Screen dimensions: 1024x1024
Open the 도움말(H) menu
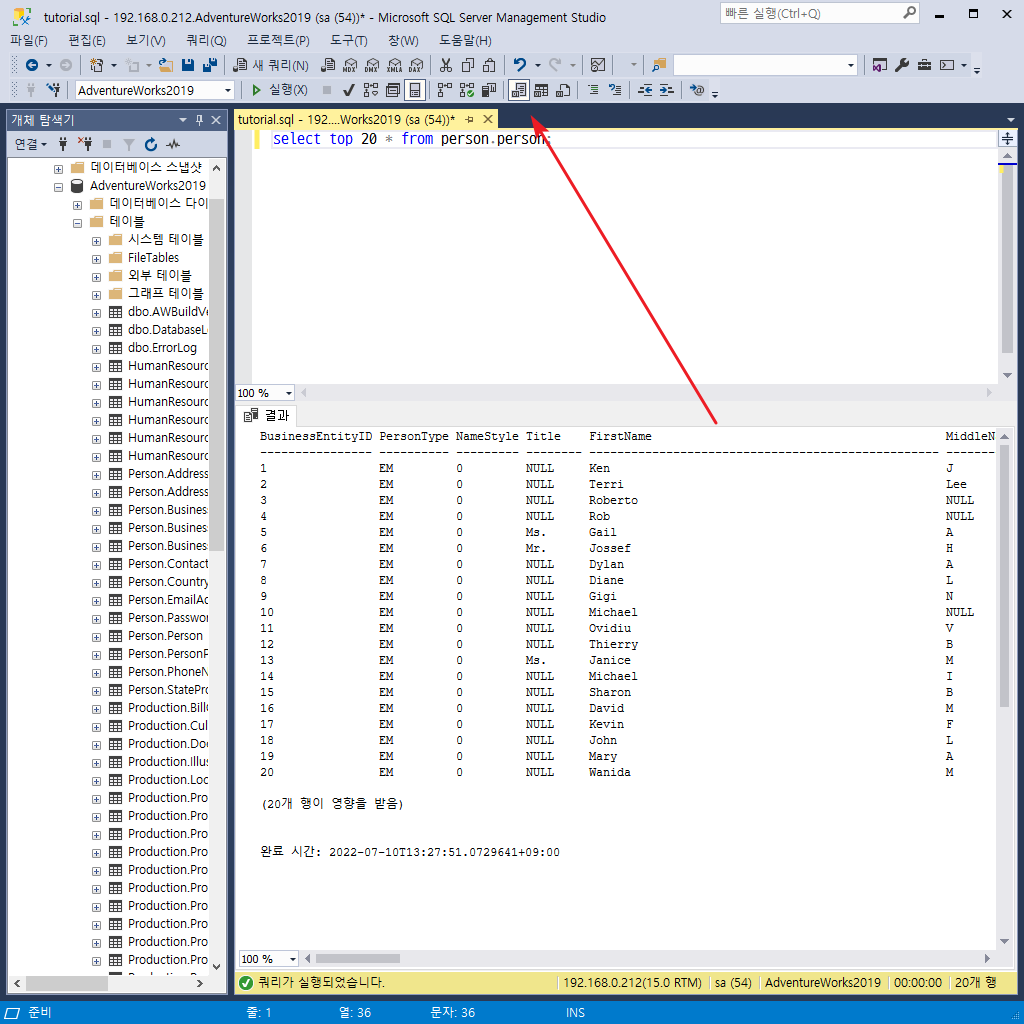[465, 40]
